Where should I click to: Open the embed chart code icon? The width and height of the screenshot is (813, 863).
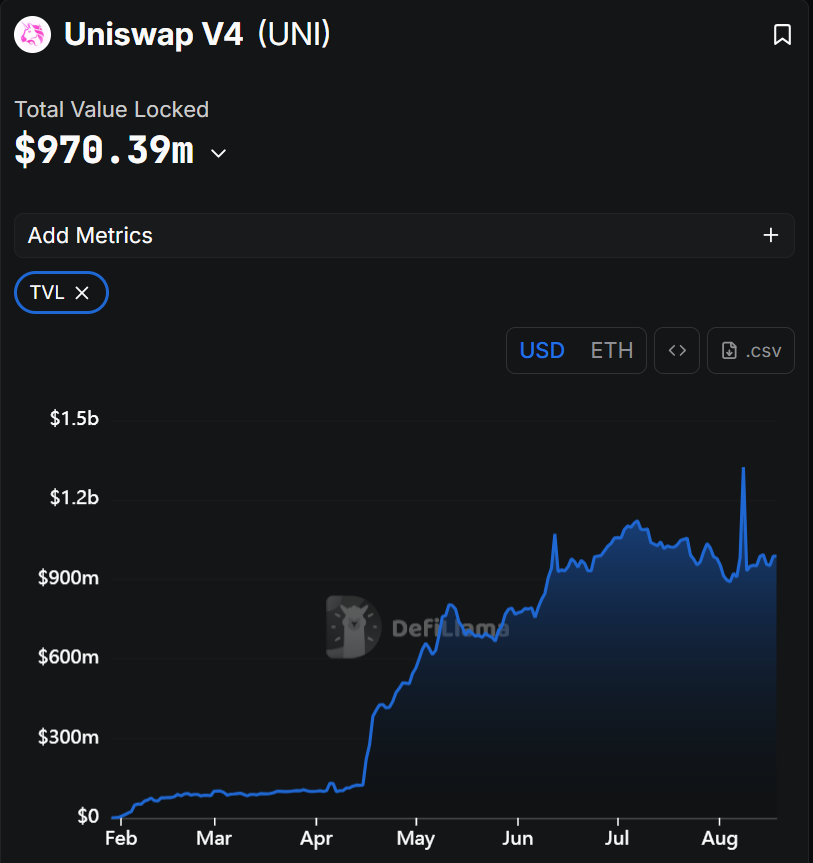(677, 350)
